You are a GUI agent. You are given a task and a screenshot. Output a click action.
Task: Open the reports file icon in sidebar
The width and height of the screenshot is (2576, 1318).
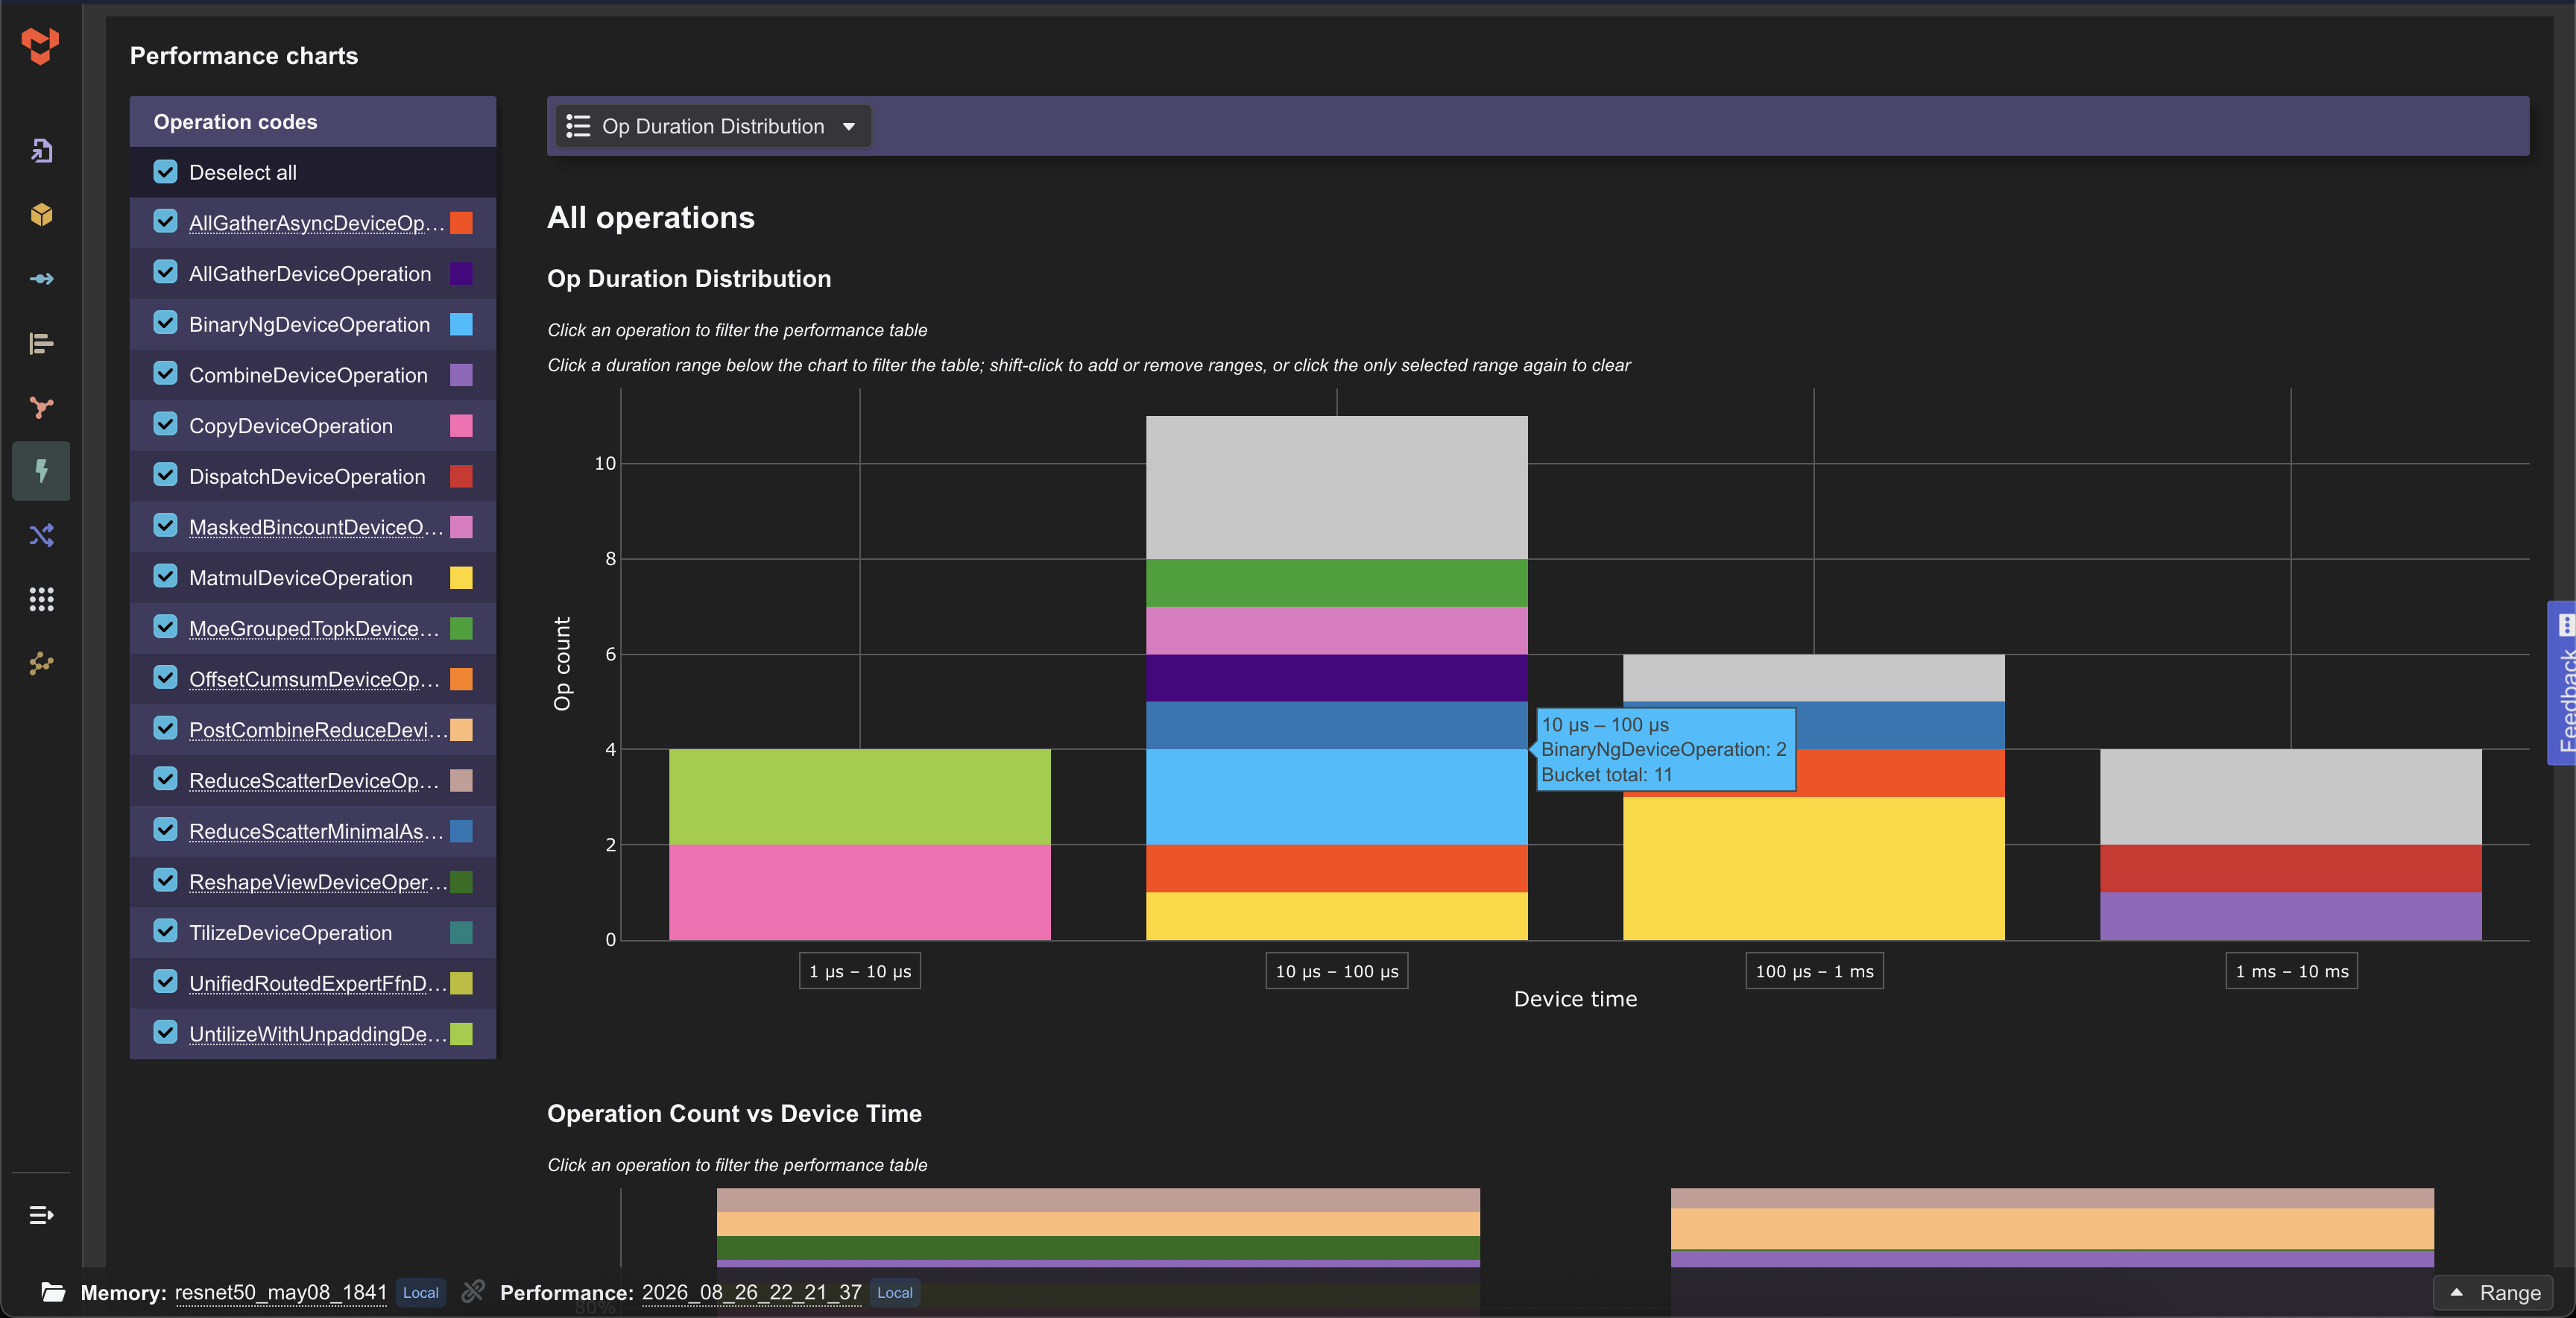click(41, 151)
